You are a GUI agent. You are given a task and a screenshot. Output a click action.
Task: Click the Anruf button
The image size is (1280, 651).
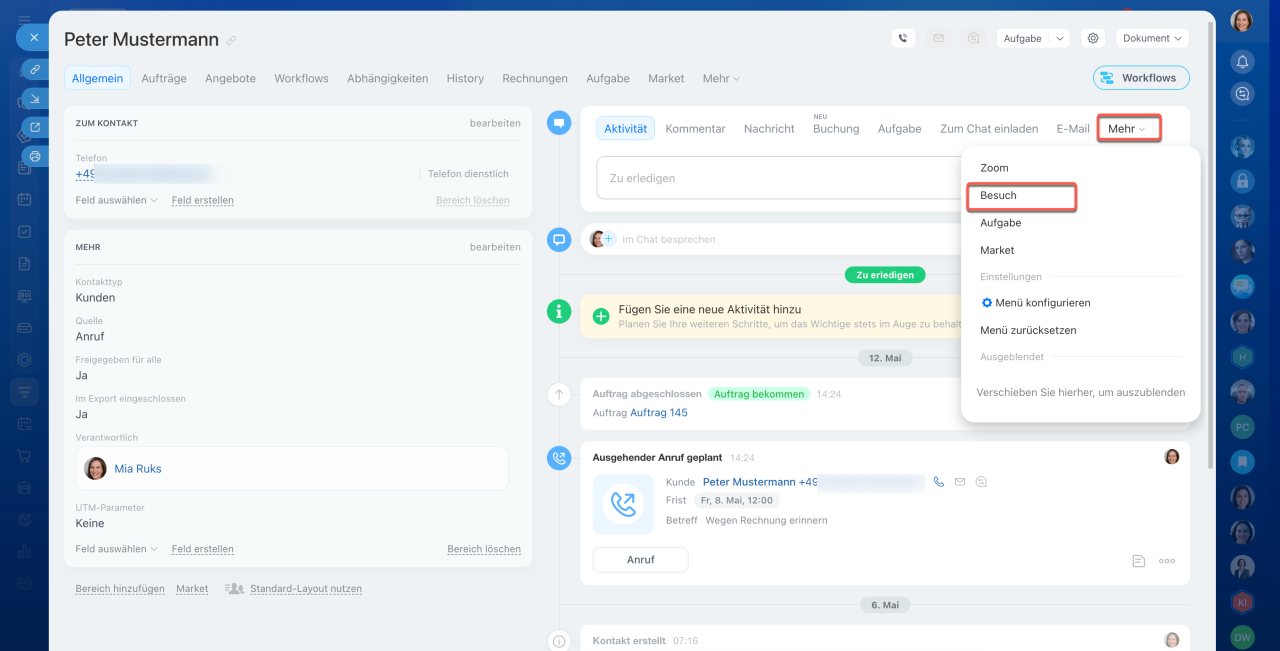tap(640, 560)
